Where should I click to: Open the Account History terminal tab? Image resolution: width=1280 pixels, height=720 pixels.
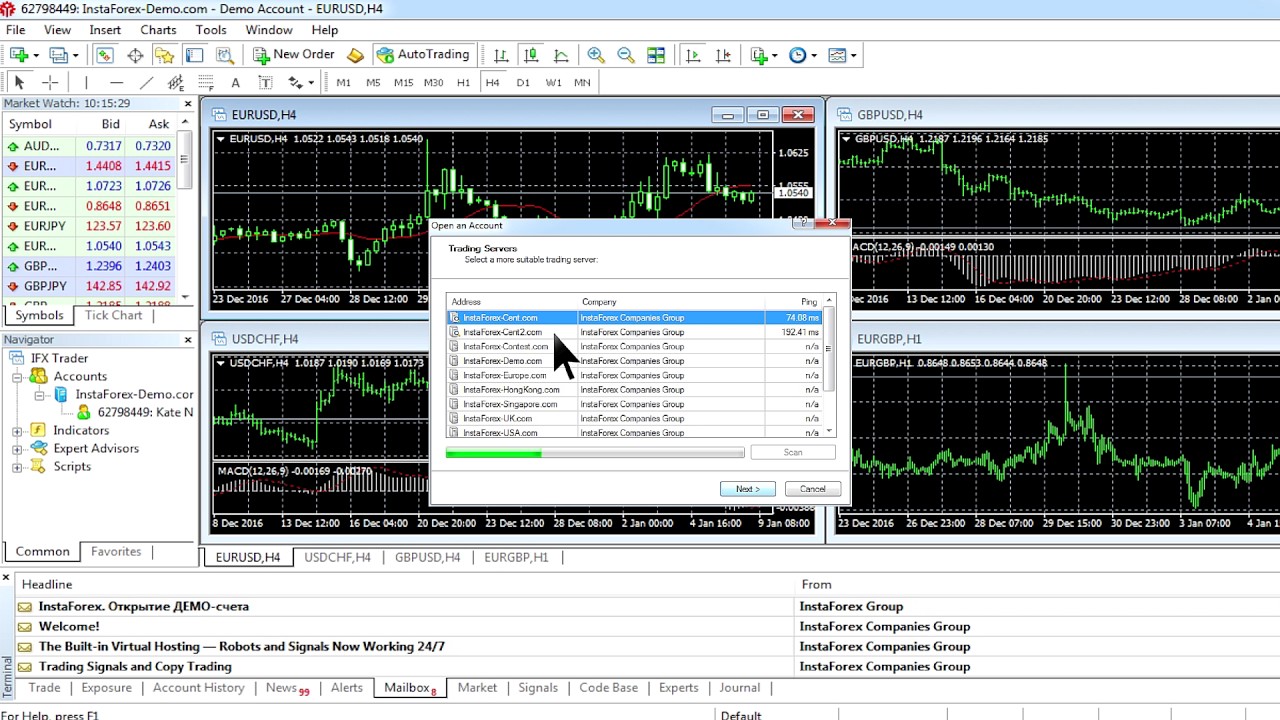click(x=198, y=688)
